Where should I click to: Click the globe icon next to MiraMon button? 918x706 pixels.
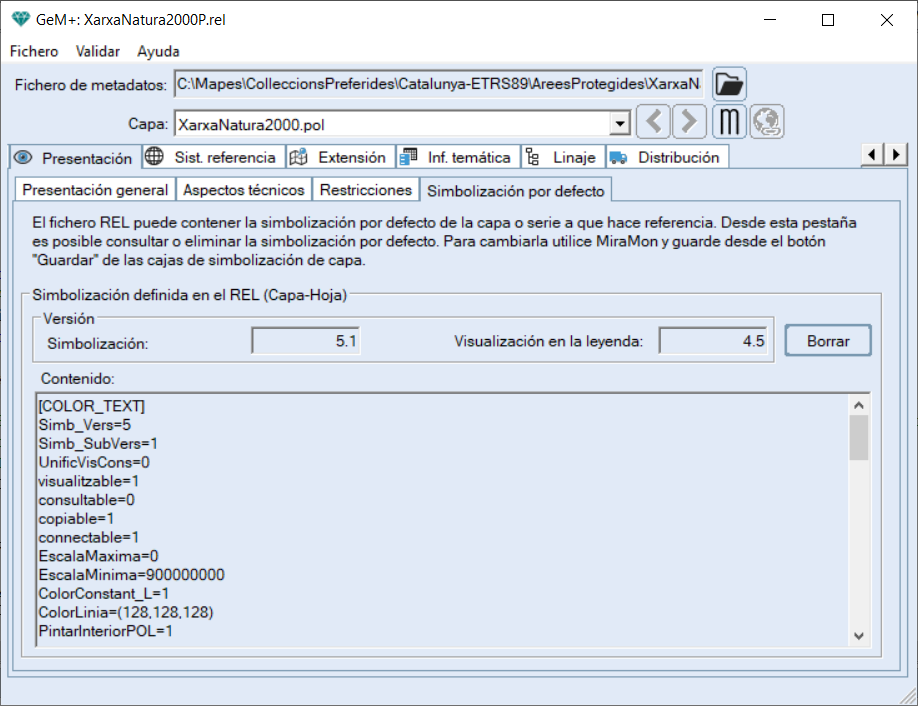[767, 122]
